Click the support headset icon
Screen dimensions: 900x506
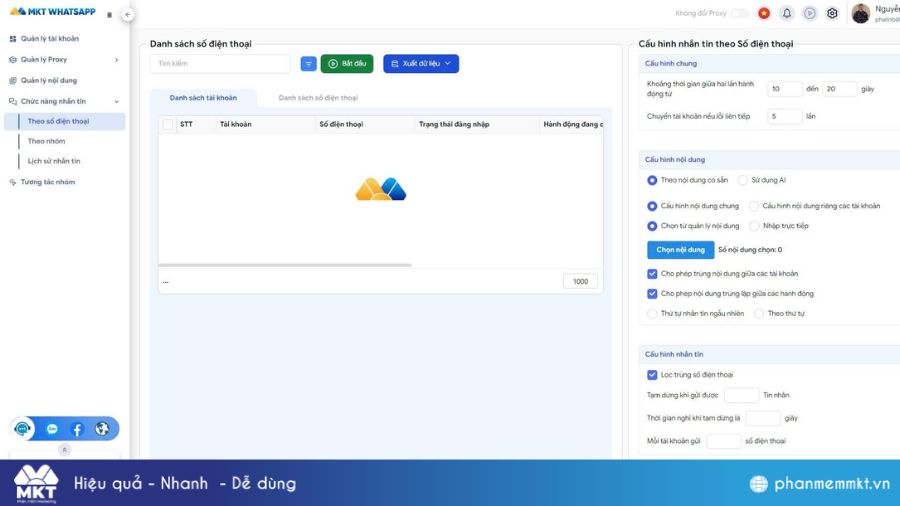(23, 429)
